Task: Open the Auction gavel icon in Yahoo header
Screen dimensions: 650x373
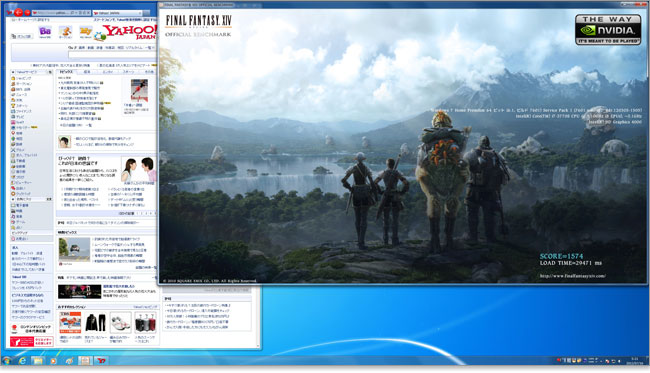Action: [65, 31]
